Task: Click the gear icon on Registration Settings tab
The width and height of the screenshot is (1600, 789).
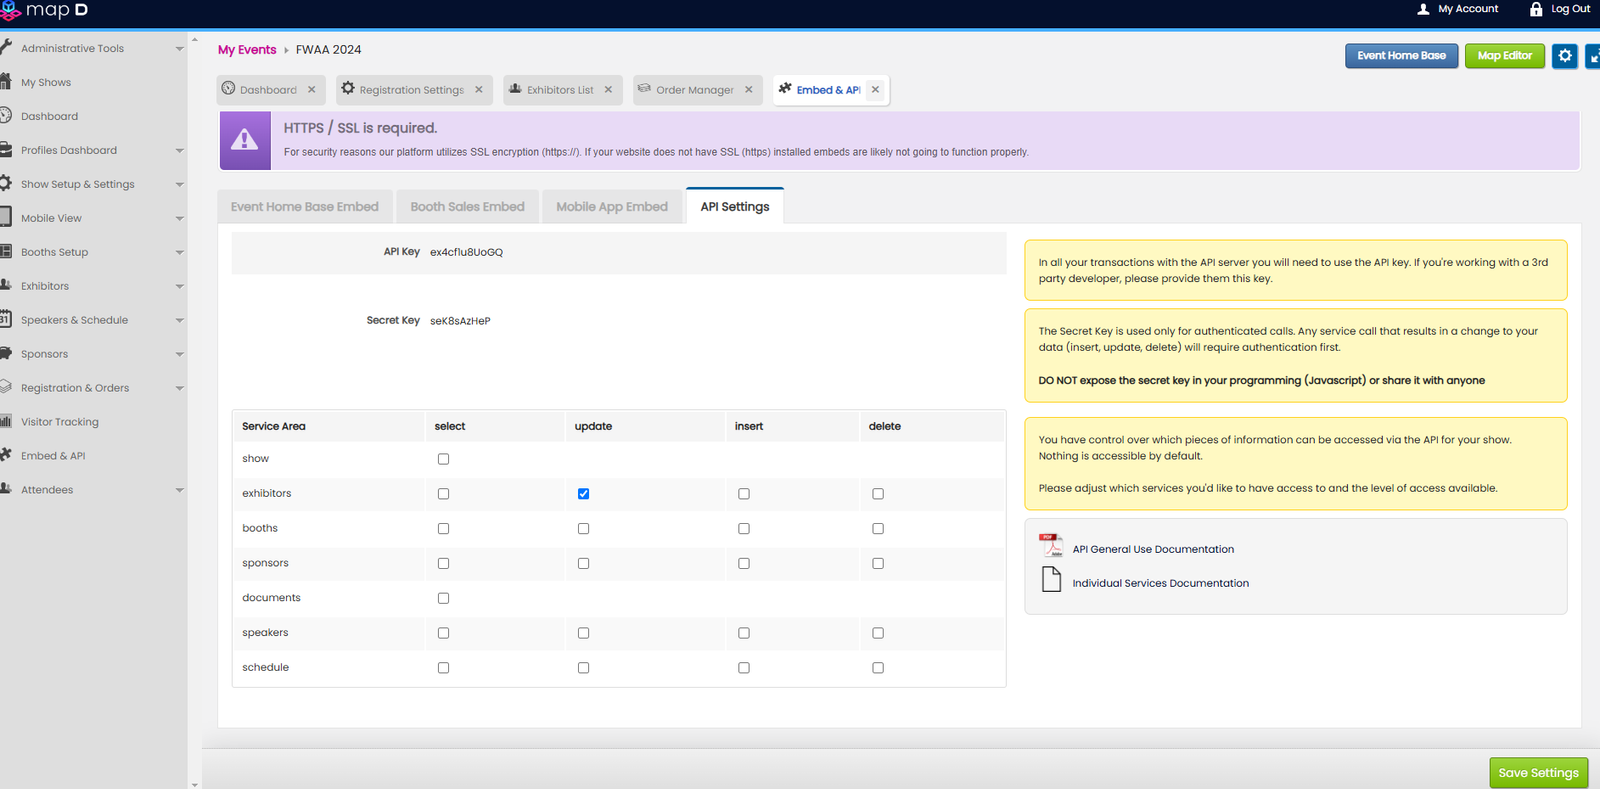Action: click(x=348, y=89)
